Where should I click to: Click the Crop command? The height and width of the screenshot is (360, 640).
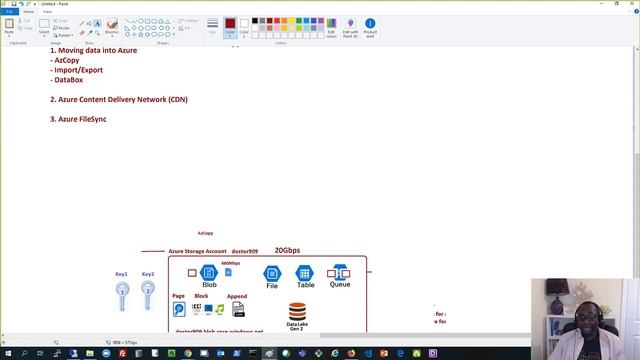(60, 21)
